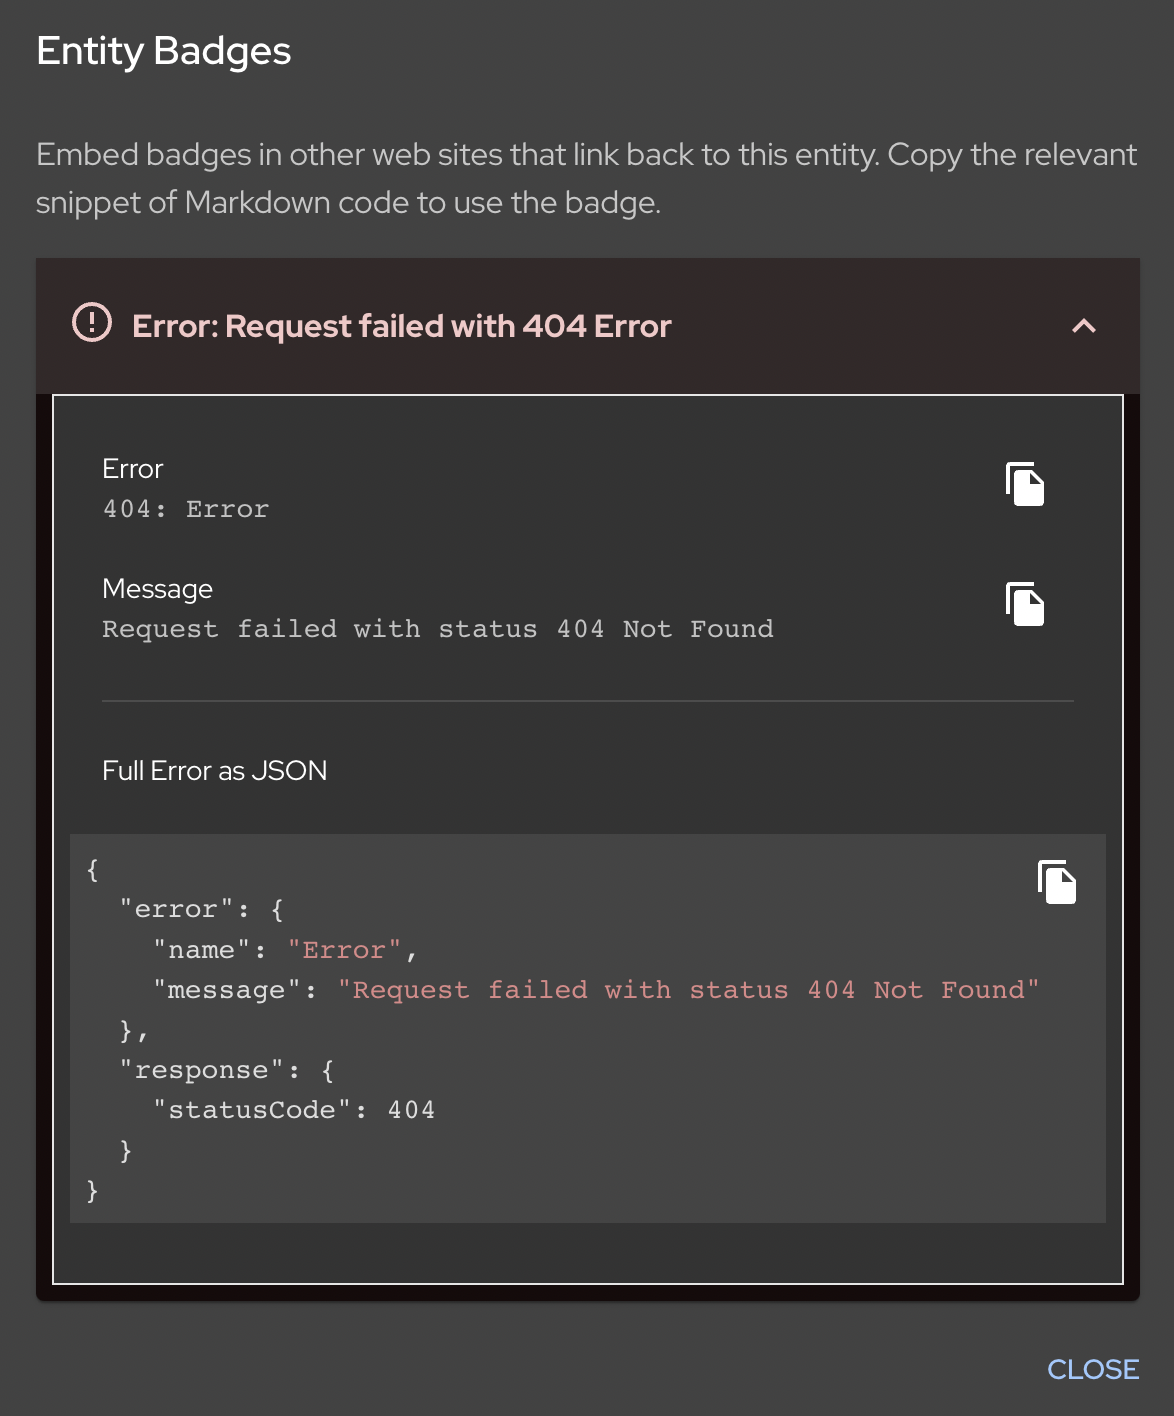1174x1416 pixels.
Task: Copy 'Request failed with status 404 Not Found'
Action: 1024,604
